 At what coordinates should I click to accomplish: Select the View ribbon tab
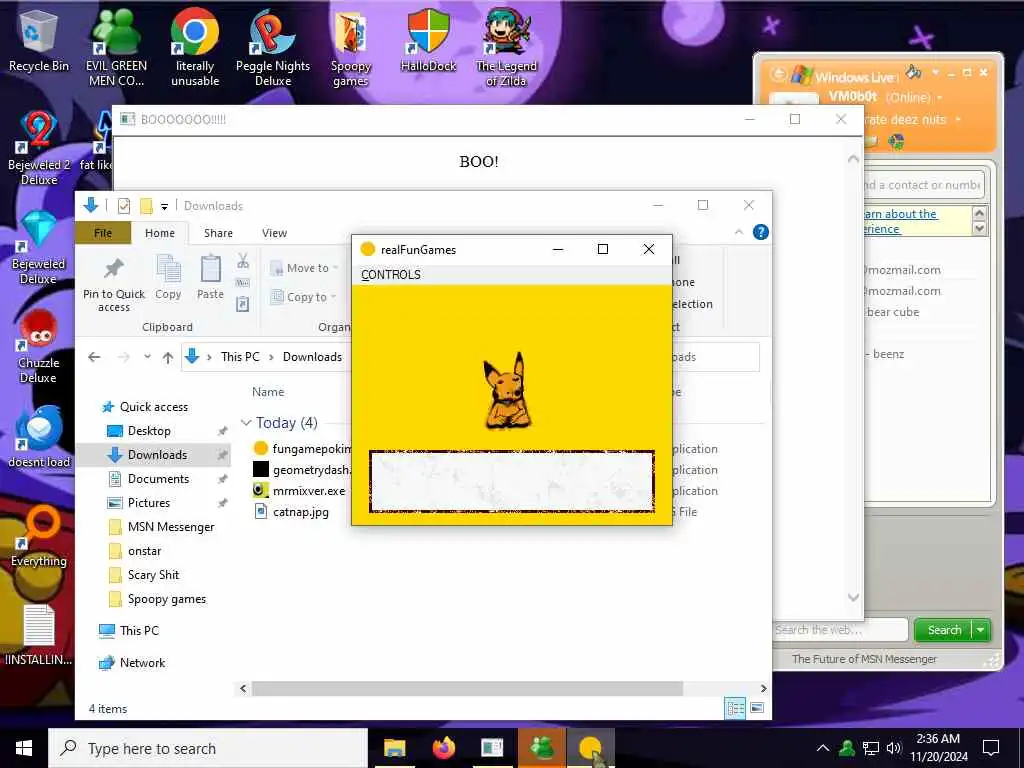pyautogui.click(x=274, y=233)
